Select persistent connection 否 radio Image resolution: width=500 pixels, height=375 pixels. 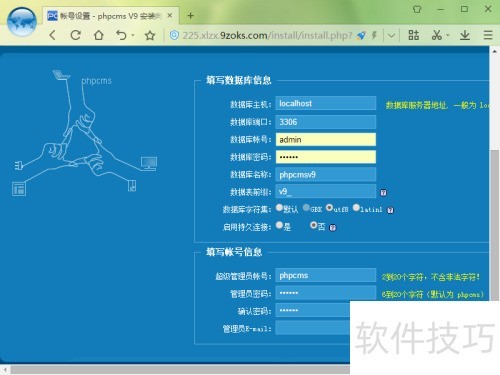pos(313,225)
